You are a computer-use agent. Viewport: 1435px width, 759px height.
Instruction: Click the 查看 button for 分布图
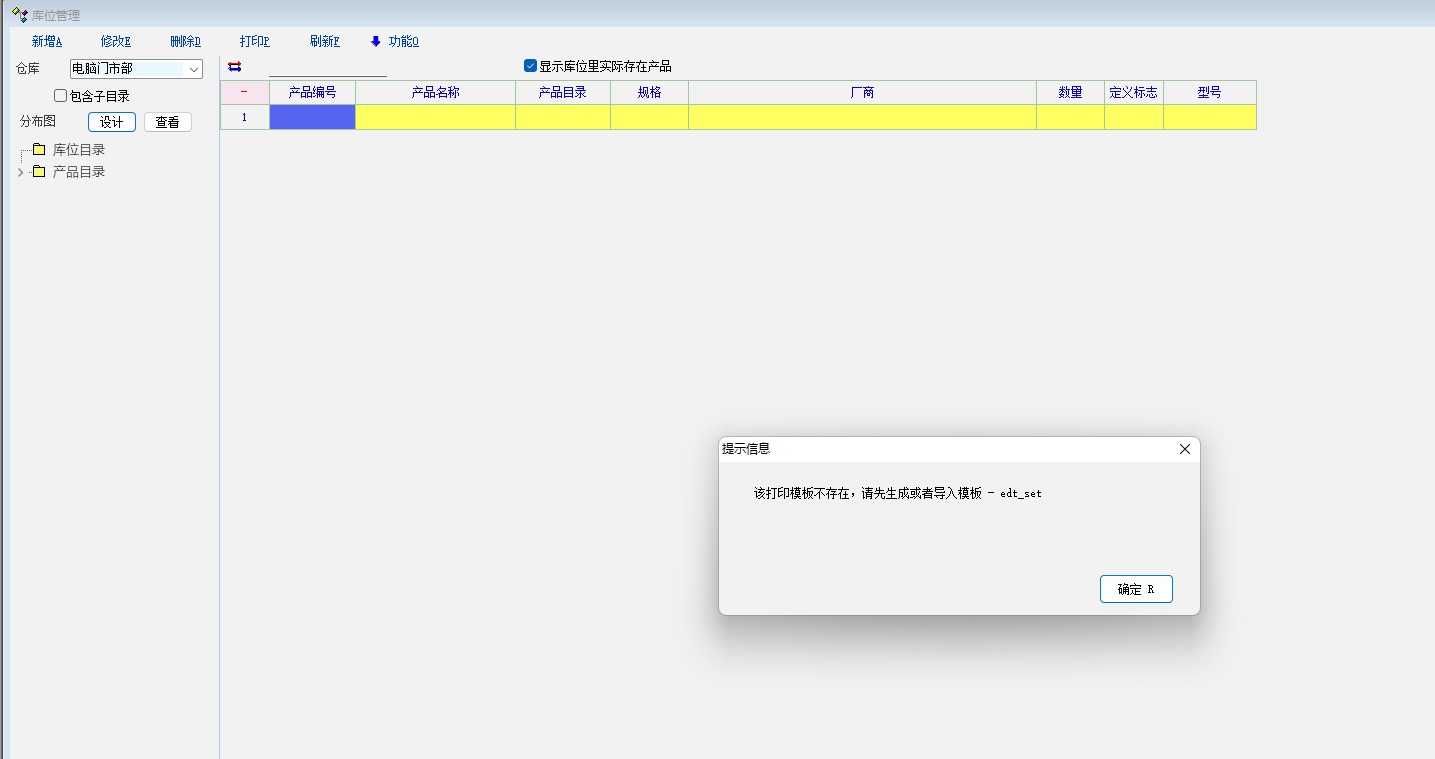click(167, 122)
